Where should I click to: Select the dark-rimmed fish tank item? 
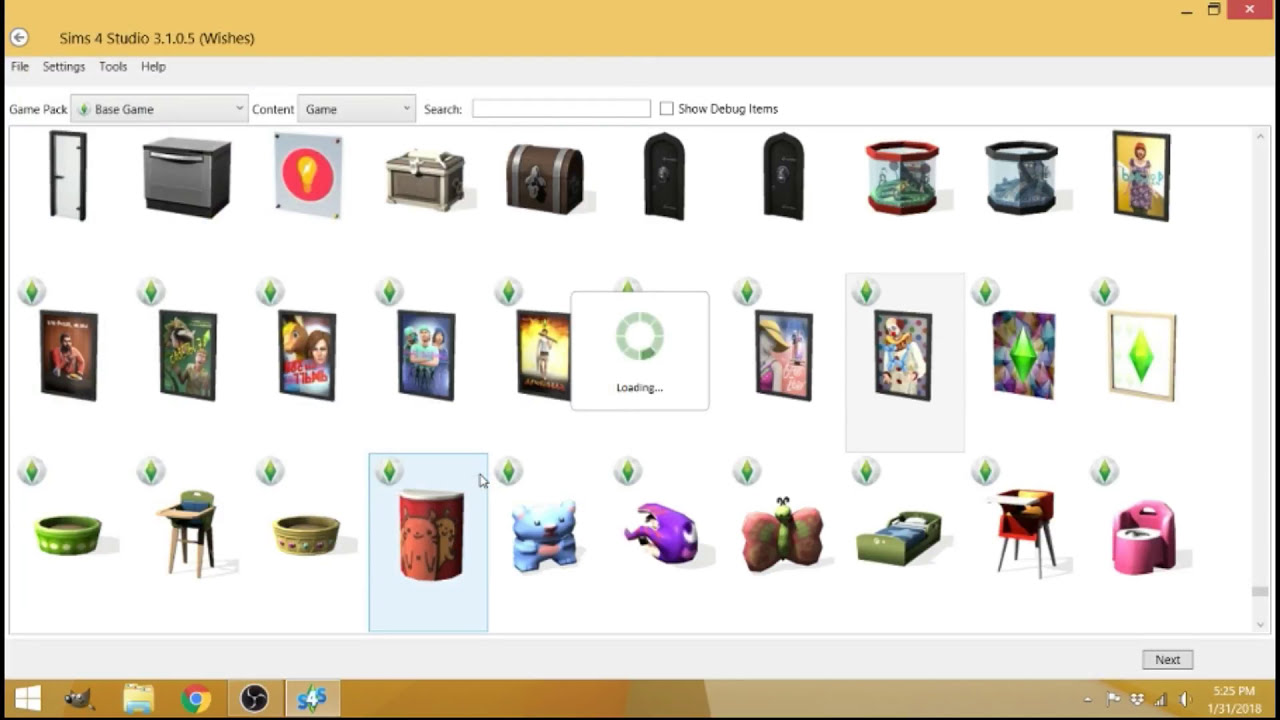(x=1022, y=177)
